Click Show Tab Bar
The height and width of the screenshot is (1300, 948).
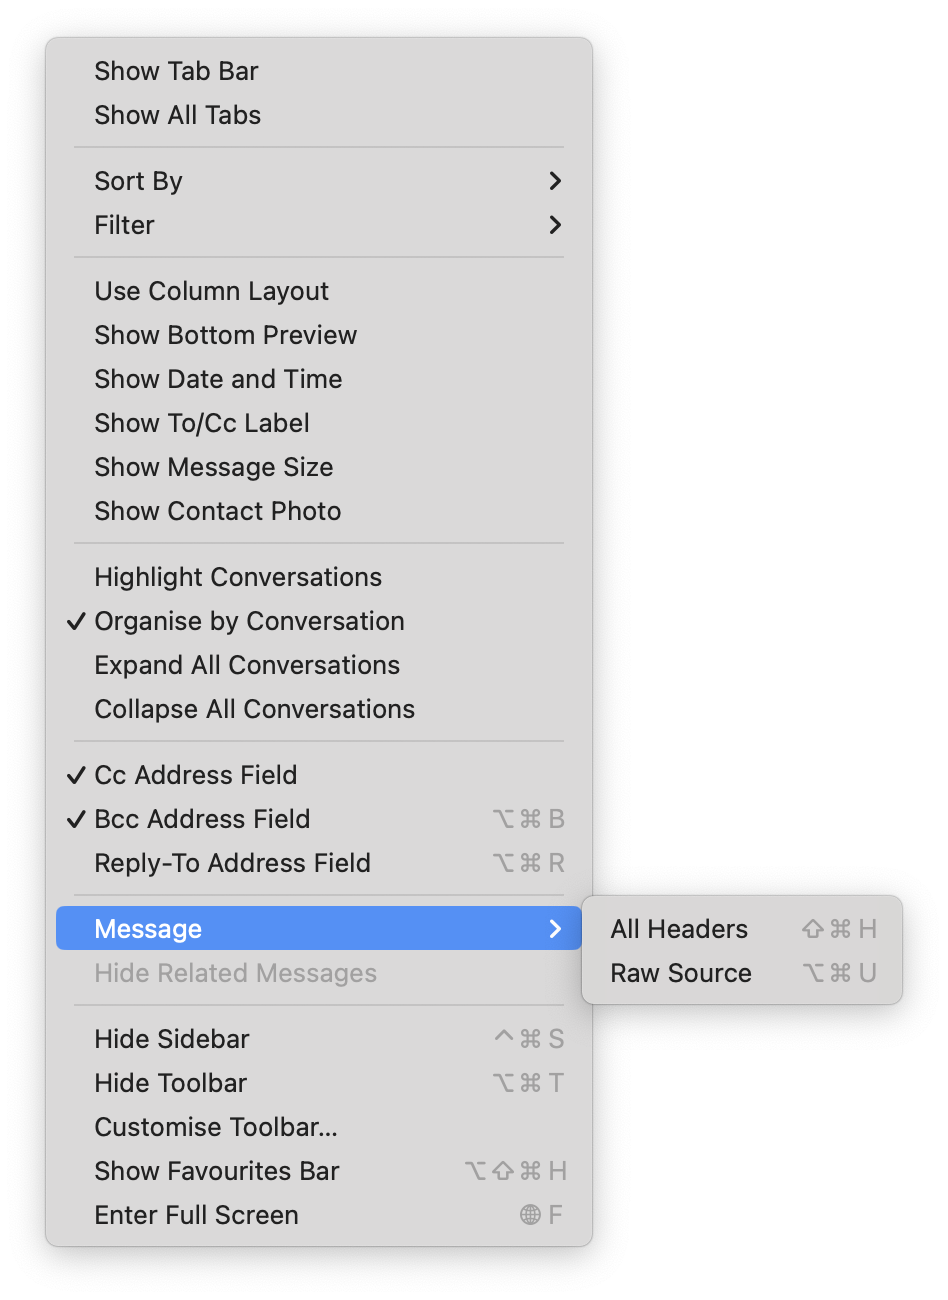[176, 71]
